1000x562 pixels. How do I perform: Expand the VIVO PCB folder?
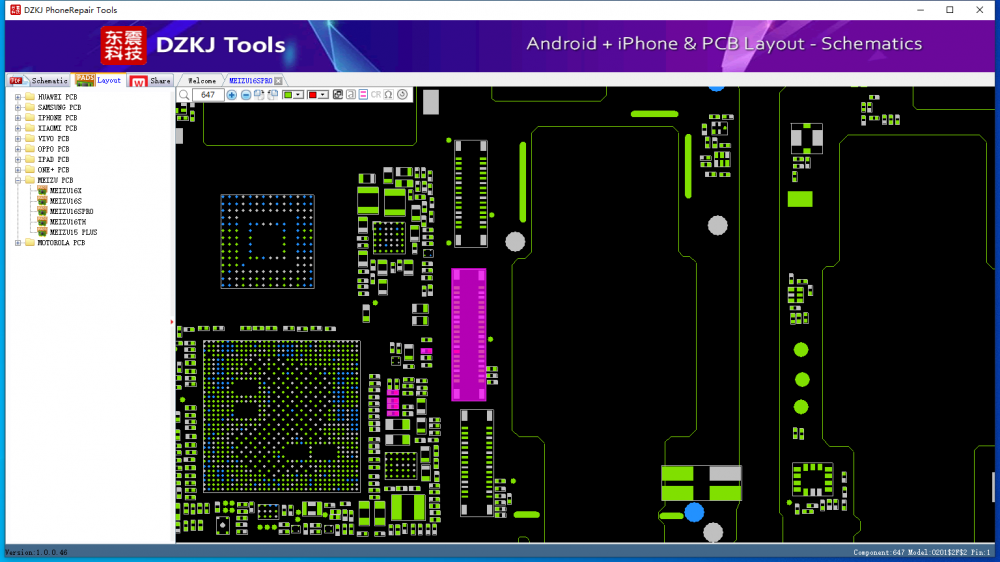18,138
